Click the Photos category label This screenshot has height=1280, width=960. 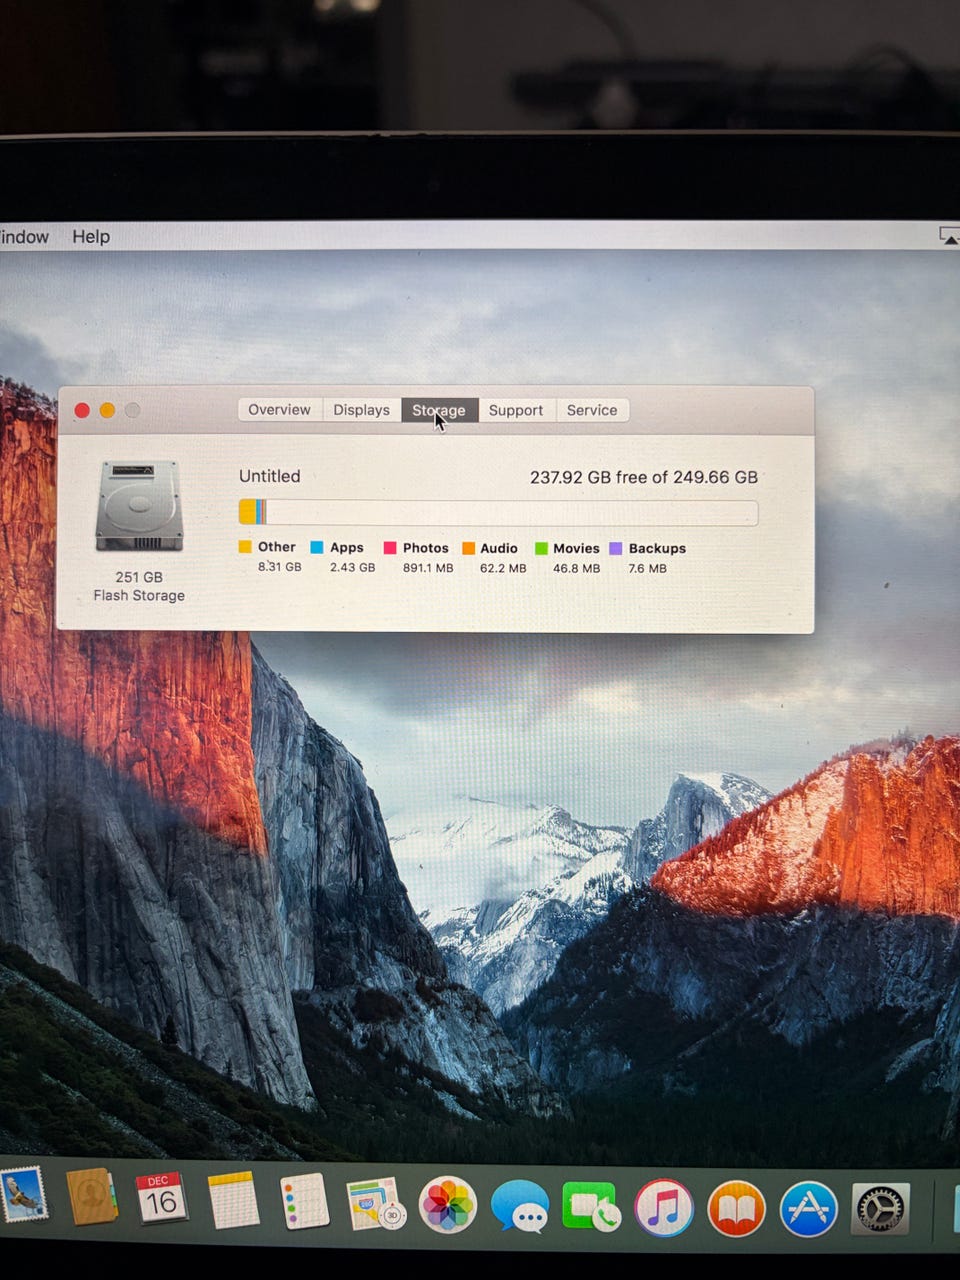[x=425, y=548]
